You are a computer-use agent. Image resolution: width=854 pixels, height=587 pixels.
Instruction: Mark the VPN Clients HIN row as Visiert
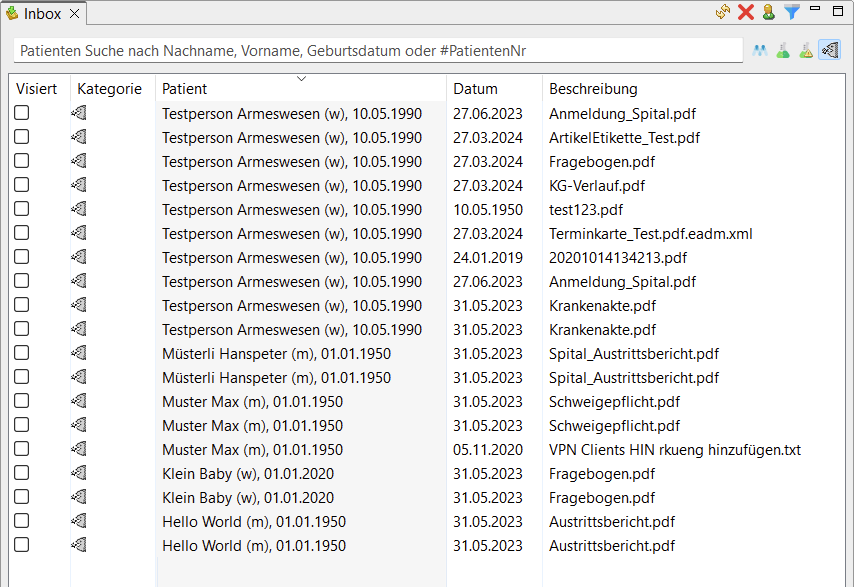point(21,449)
